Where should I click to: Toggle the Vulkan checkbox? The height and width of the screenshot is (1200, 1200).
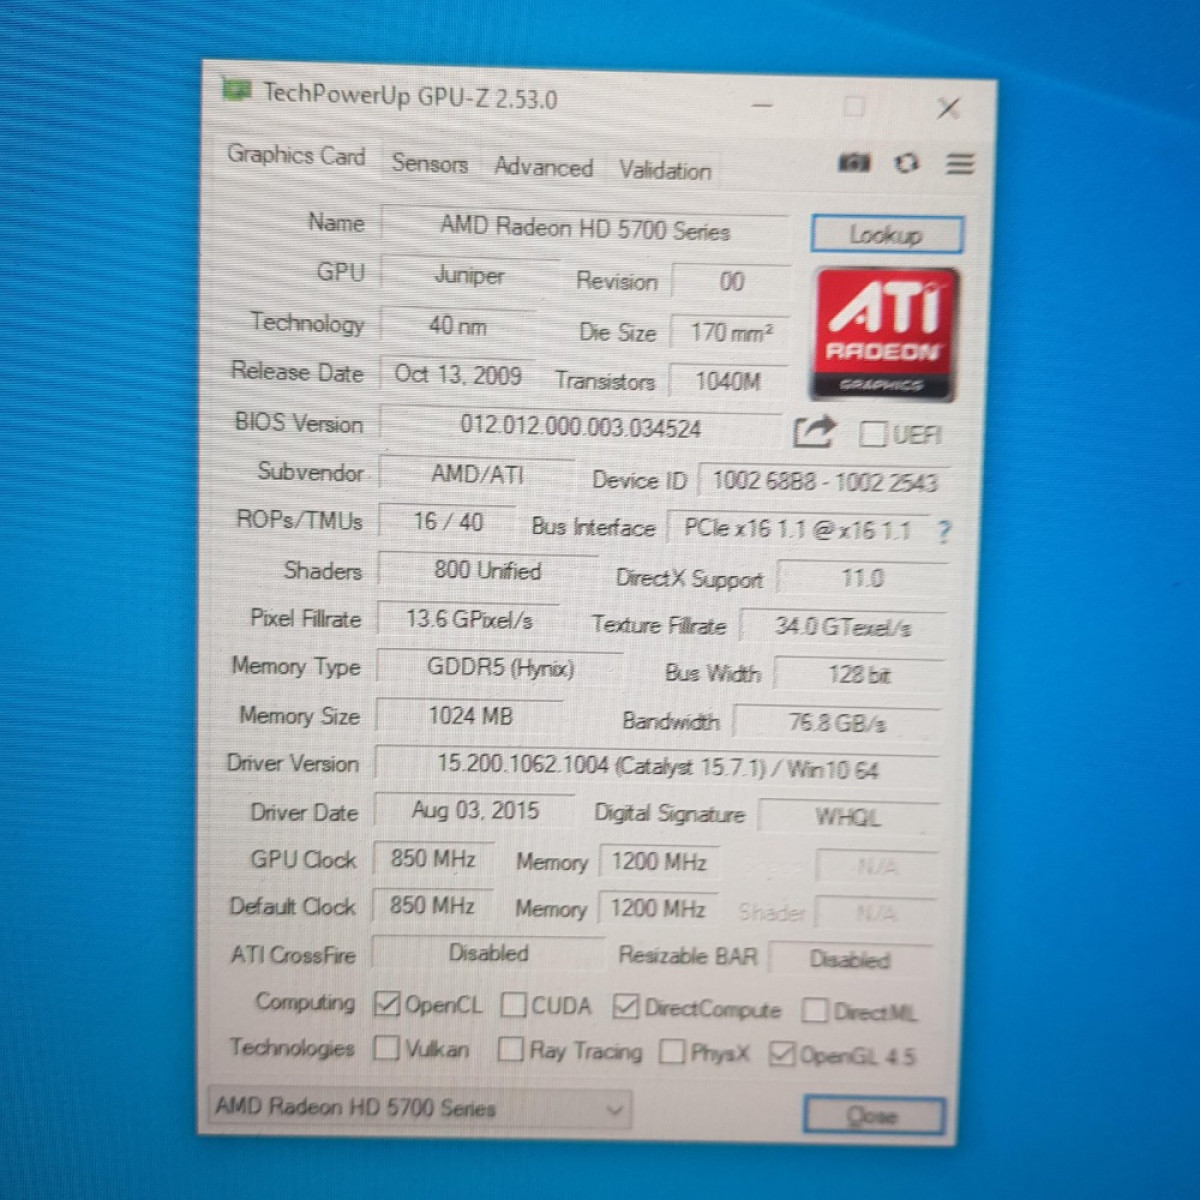pos(386,1048)
